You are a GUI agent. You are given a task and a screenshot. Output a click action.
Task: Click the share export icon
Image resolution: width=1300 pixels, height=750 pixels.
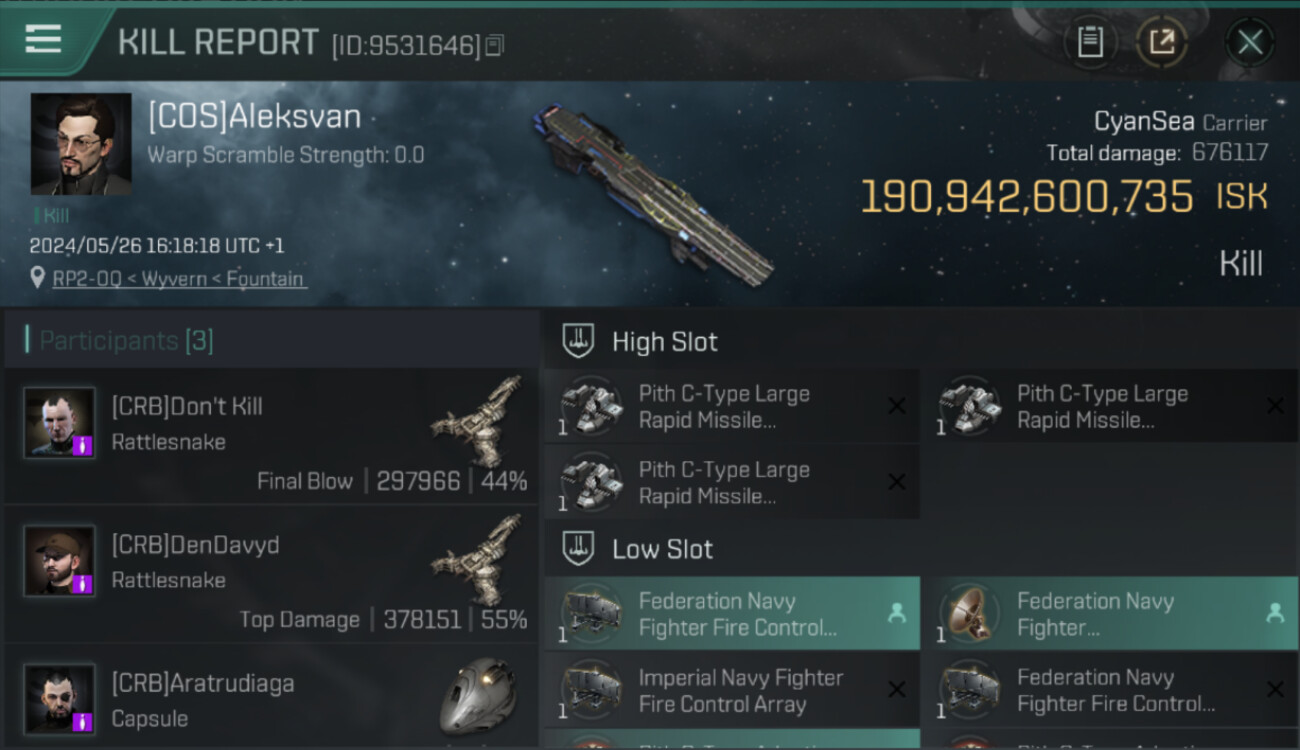coord(1162,42)
